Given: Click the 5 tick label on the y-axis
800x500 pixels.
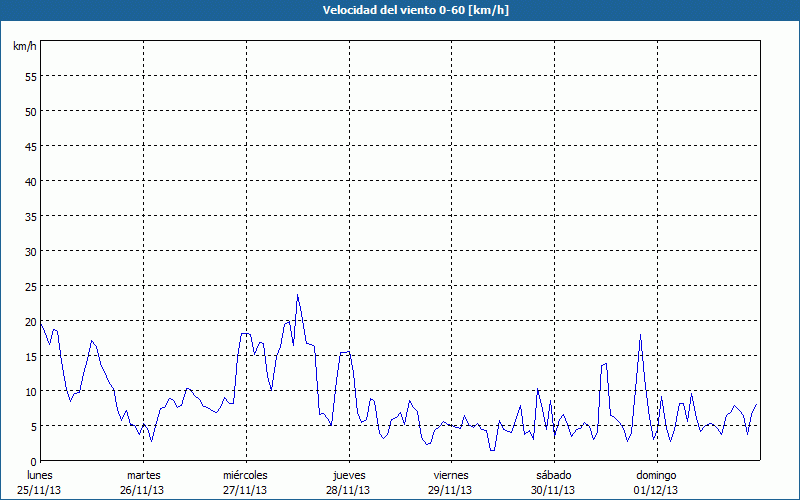Looking at the screenshot, I should coord(33,426).
